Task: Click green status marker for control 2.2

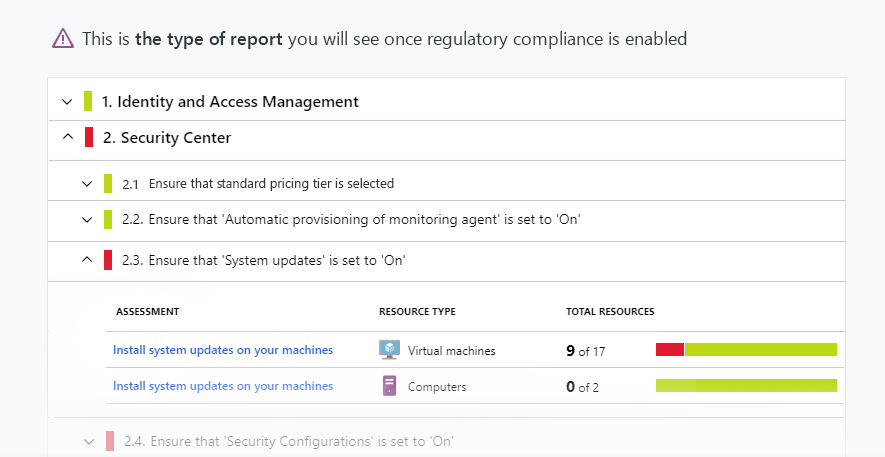Action: pos(108,219)
